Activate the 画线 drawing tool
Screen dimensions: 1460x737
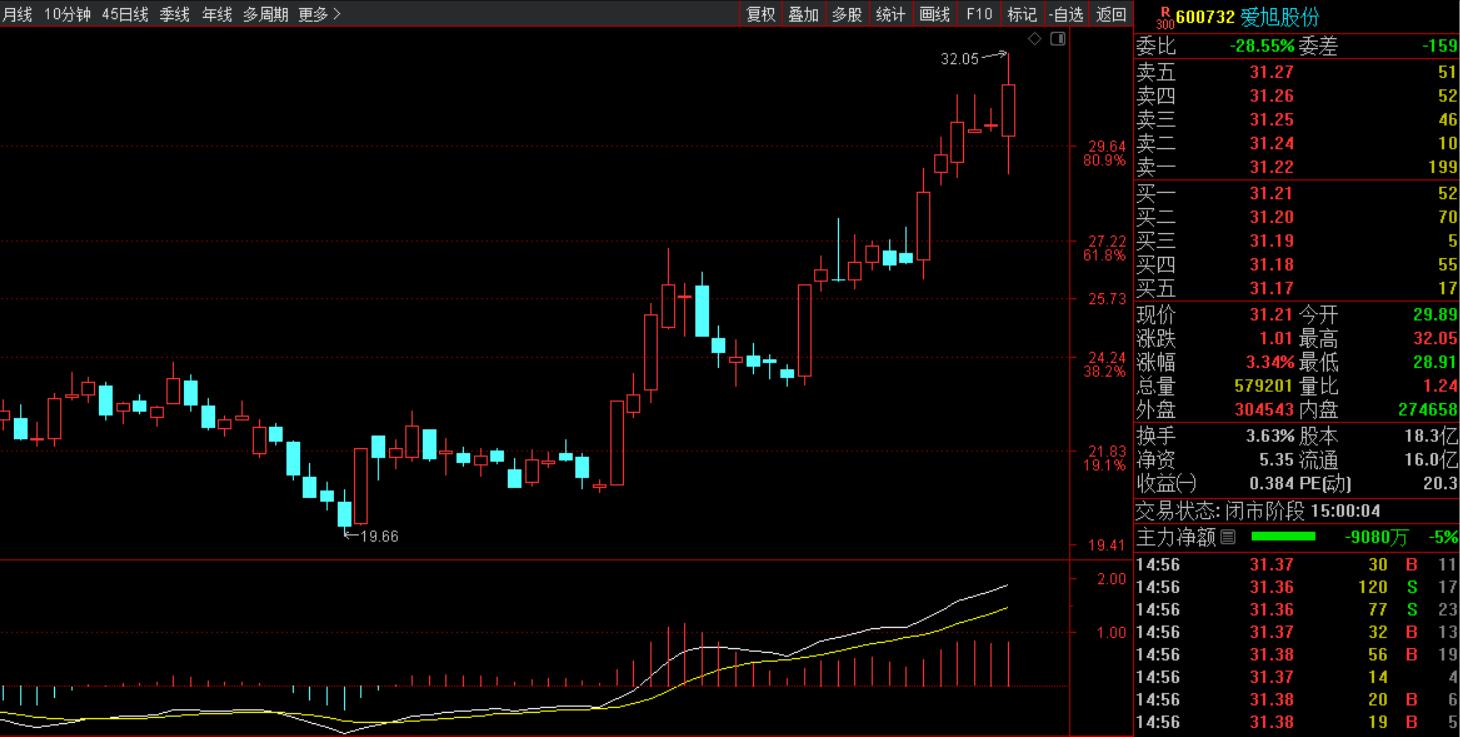(935, 14)
